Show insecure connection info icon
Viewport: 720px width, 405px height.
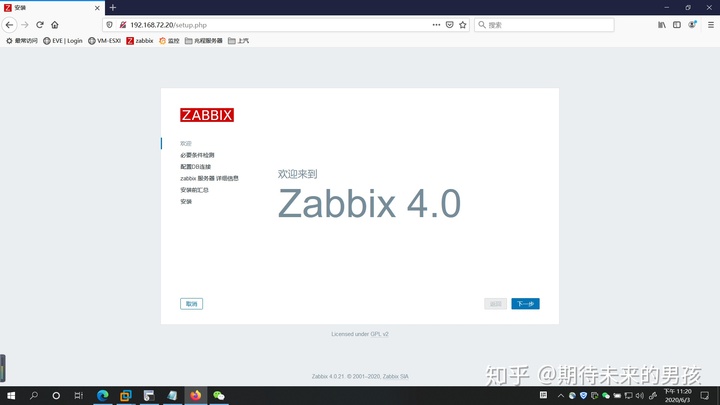point(123,25)
